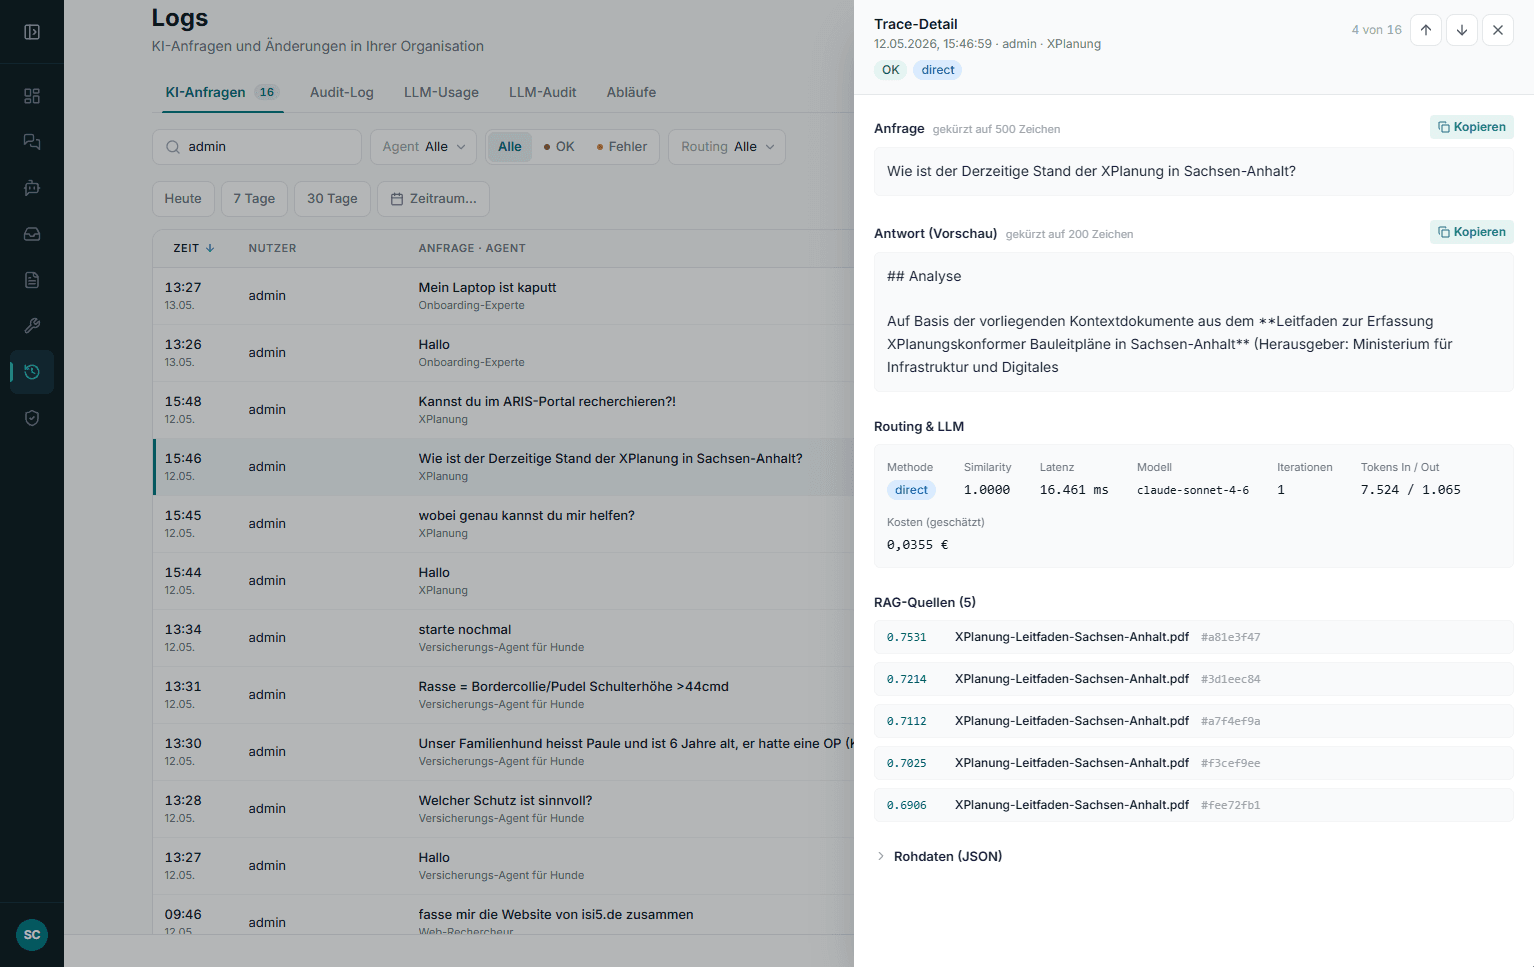
Task: Filter logs to the last 7 Tage
Action: click(254, 199)
